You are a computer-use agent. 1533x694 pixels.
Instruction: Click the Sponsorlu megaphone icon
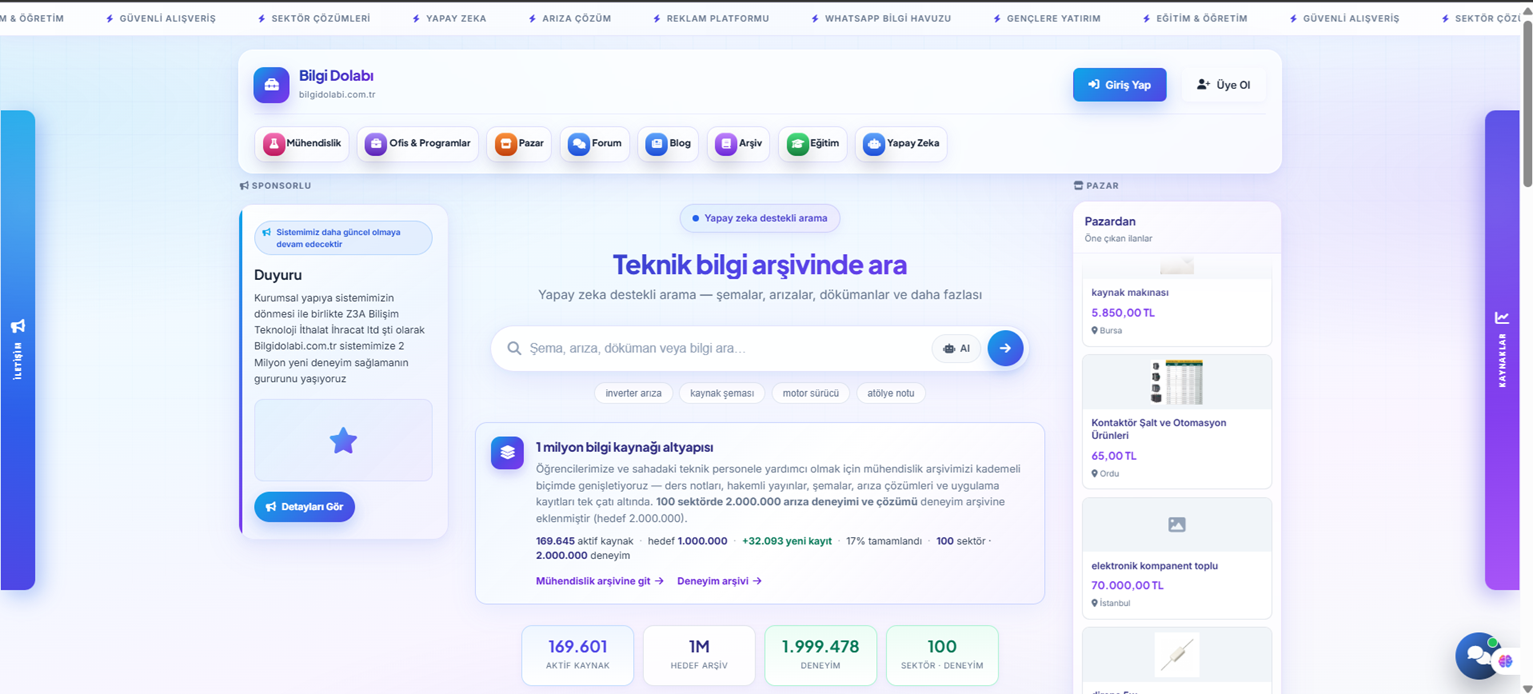click(x=244, y=186)
